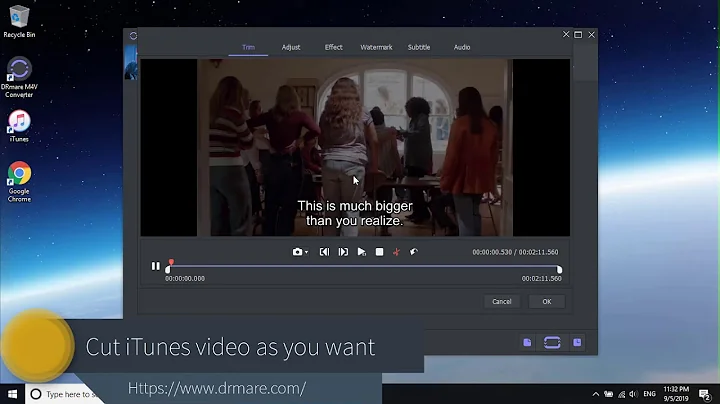Open the Effect tab

[333, 47]
